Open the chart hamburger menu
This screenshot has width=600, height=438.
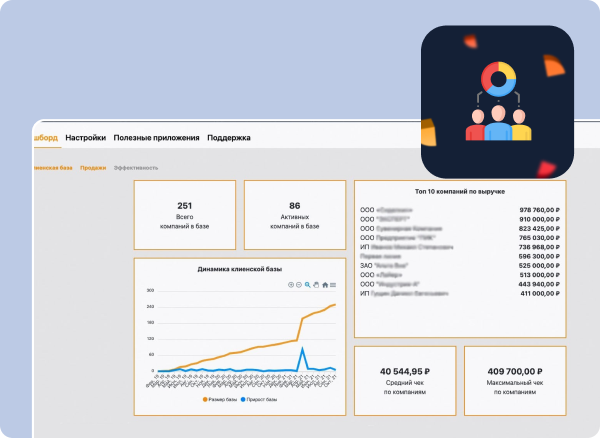pos(333,285)
